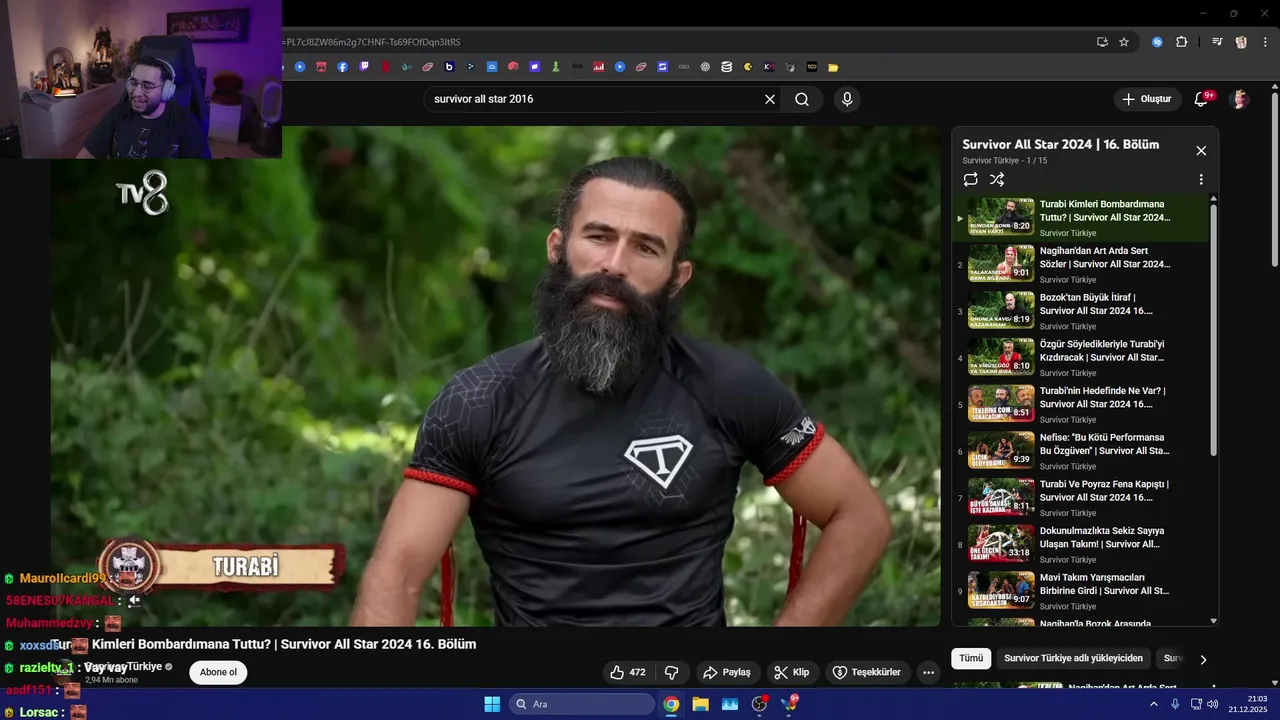The width and height of the screenshot is (1280, 720).
Task: Click install/cast icon in address bar
Action: tap(1102, 42)
